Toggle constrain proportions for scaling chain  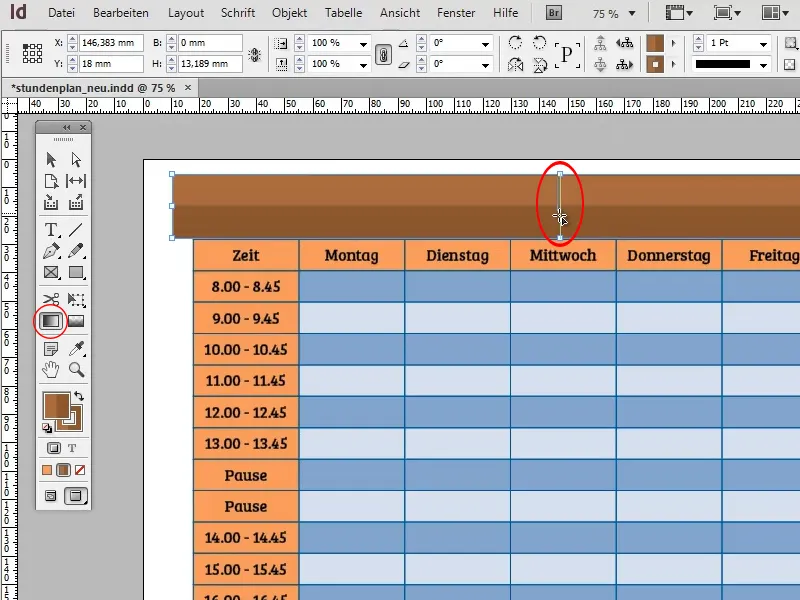(x=383, y=54)
